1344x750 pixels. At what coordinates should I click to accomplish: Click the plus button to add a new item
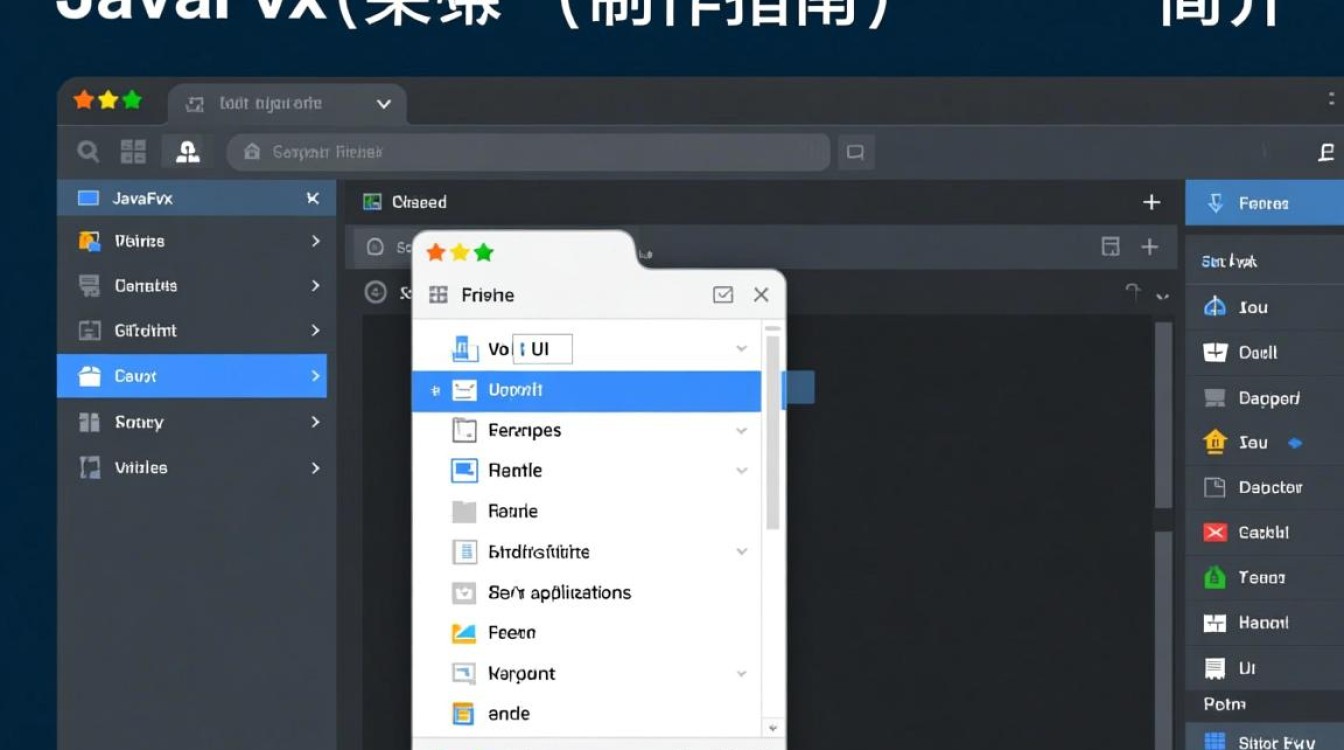(x=1150, y=201)
